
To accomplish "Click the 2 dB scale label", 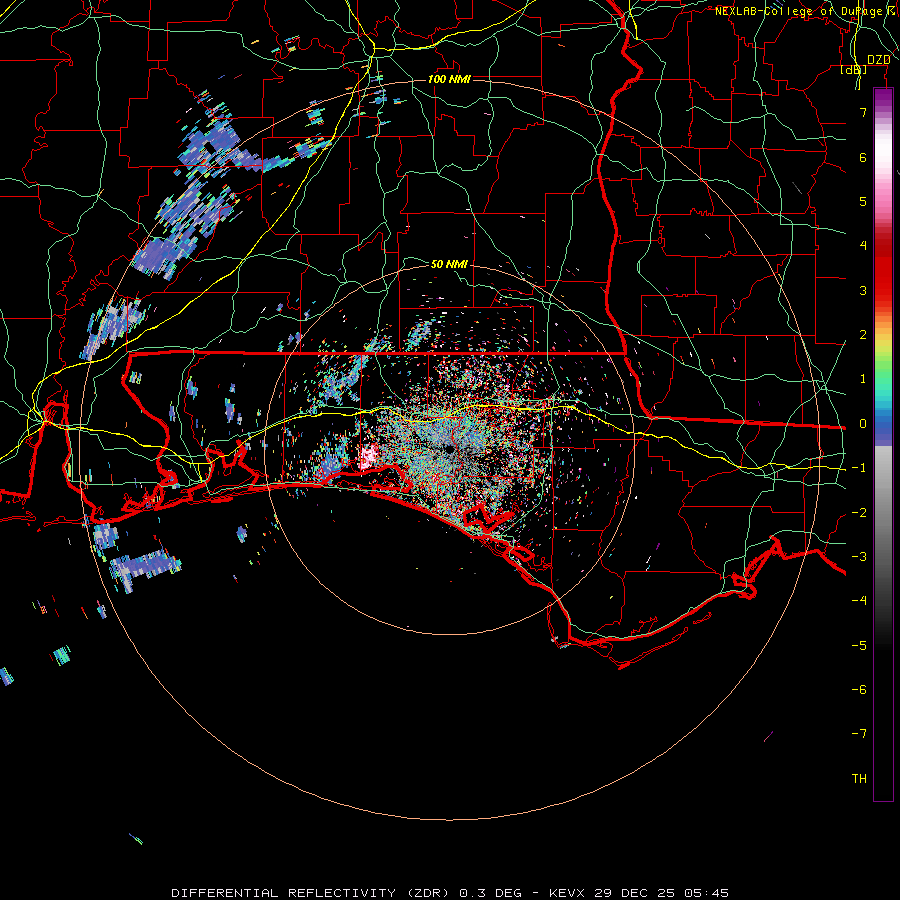I will coord(863,335).
